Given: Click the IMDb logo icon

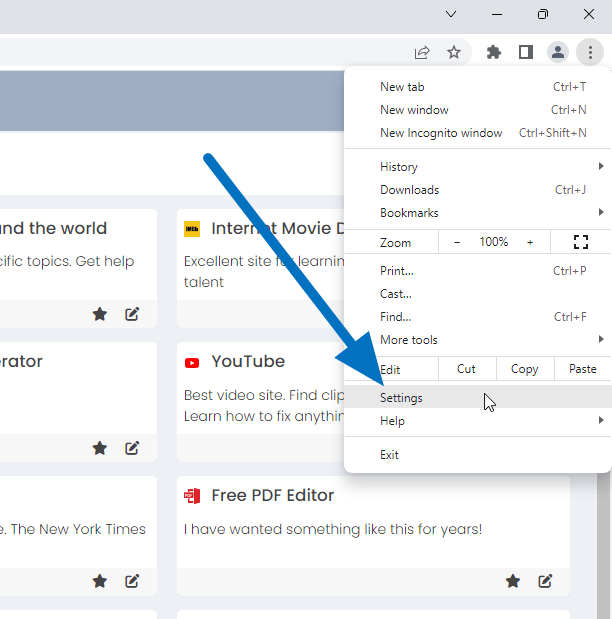Looking at the screenshot, I should pyautogui.click(x=192, y=229).
